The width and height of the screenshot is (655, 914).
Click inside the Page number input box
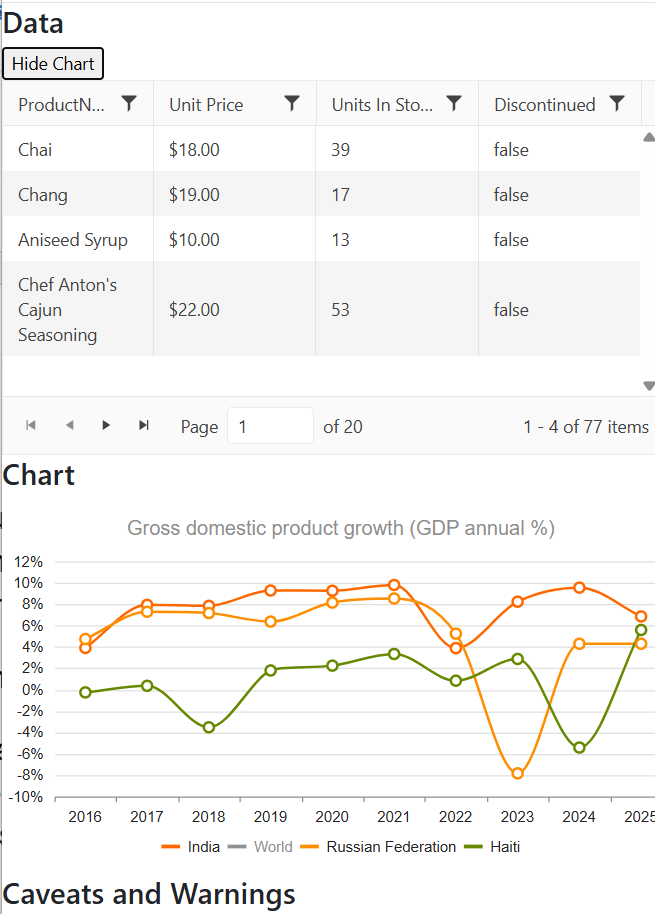point(270,425)
